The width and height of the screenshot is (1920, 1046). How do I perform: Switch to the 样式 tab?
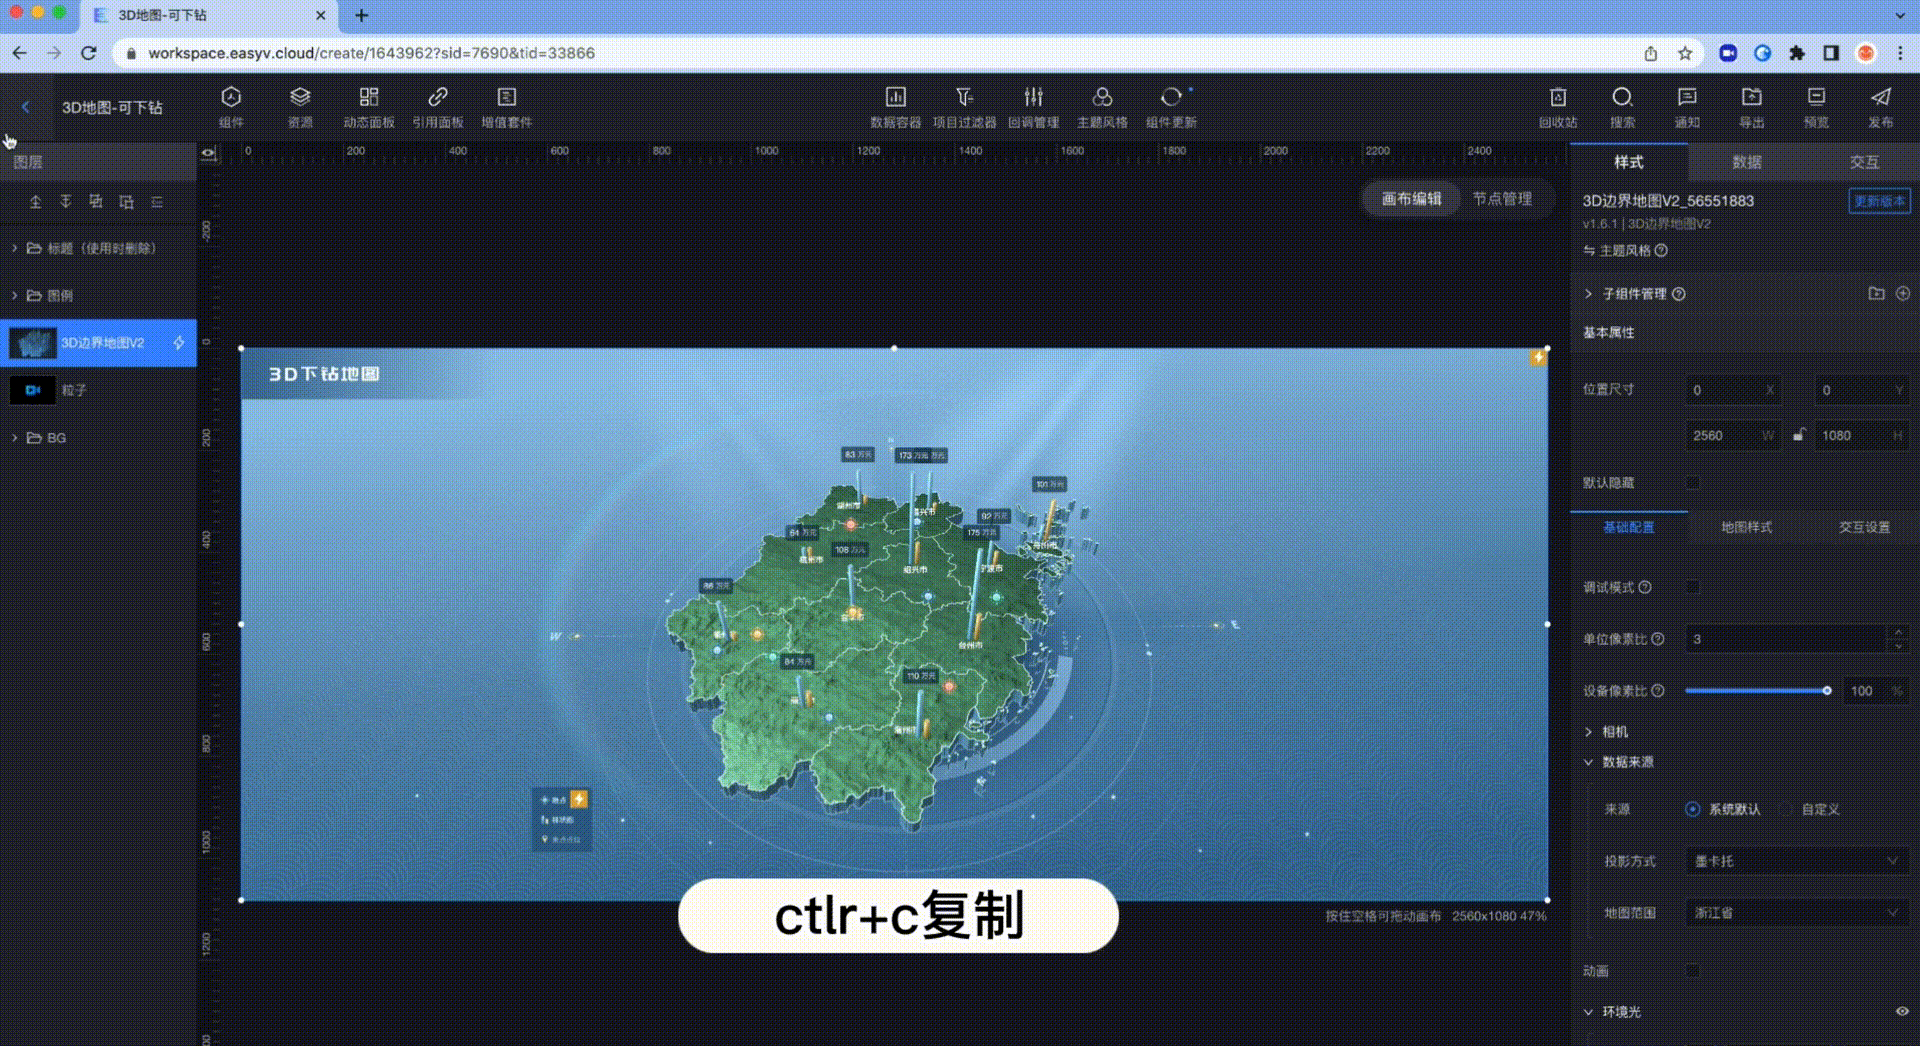[x=1629, y=162]
